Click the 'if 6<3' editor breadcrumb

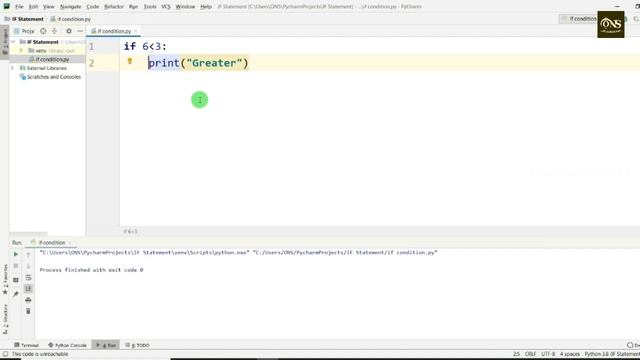(130, 231)
